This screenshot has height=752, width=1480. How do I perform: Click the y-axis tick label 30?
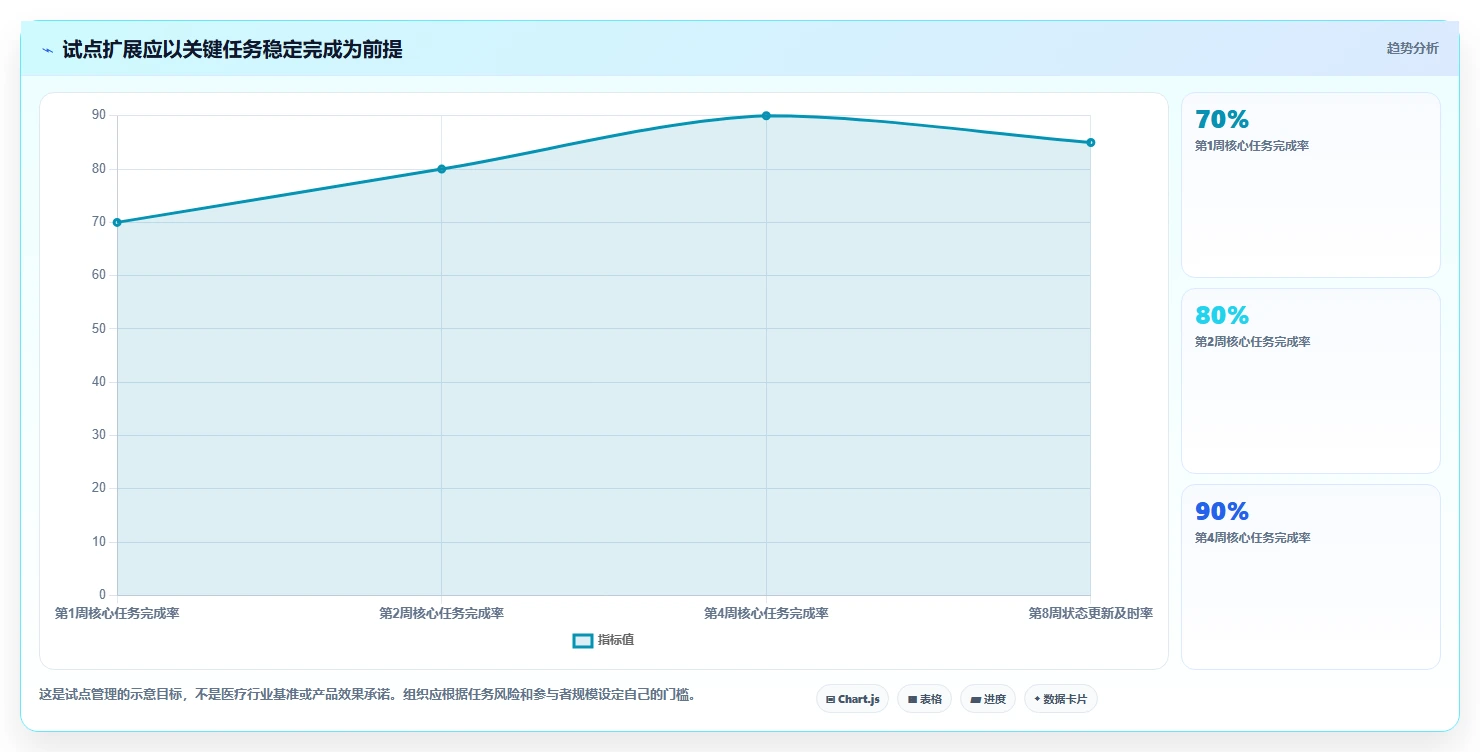pyautogui.click(x=99, y=435)
